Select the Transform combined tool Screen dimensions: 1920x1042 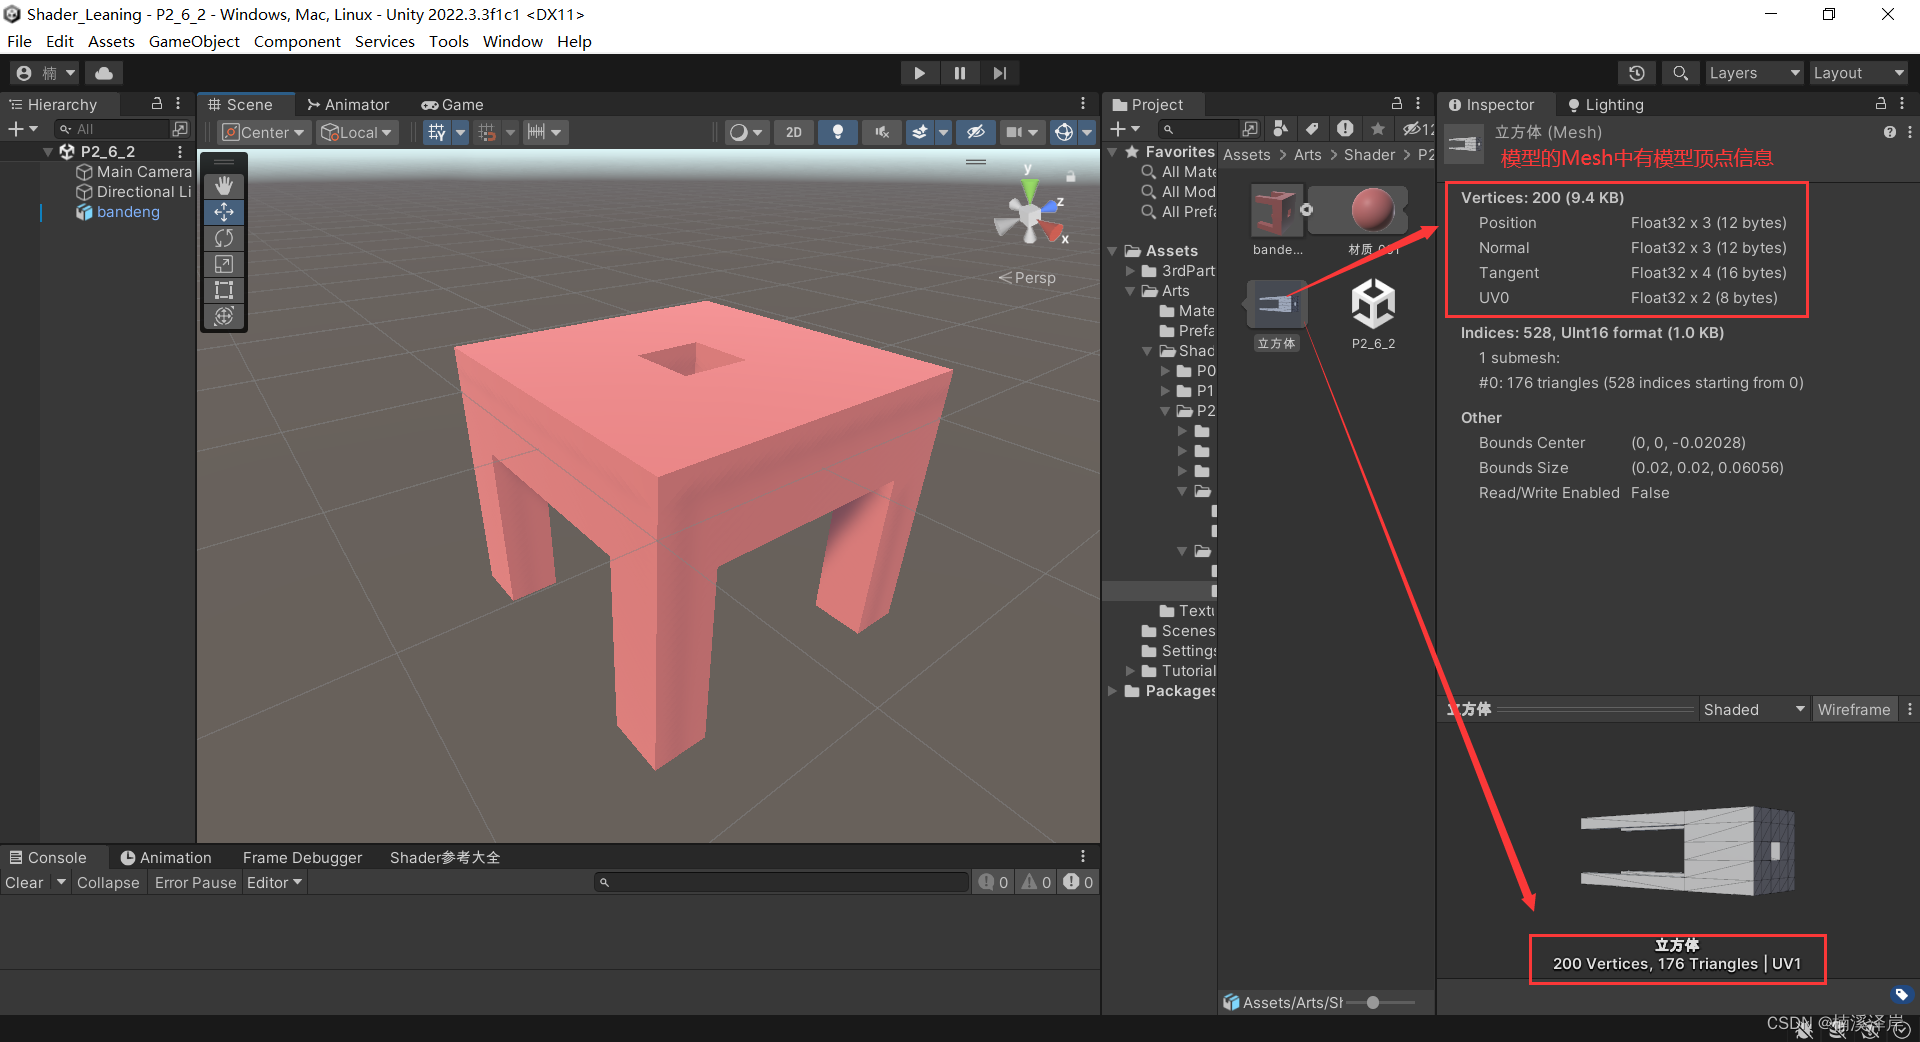pos(224,316)
